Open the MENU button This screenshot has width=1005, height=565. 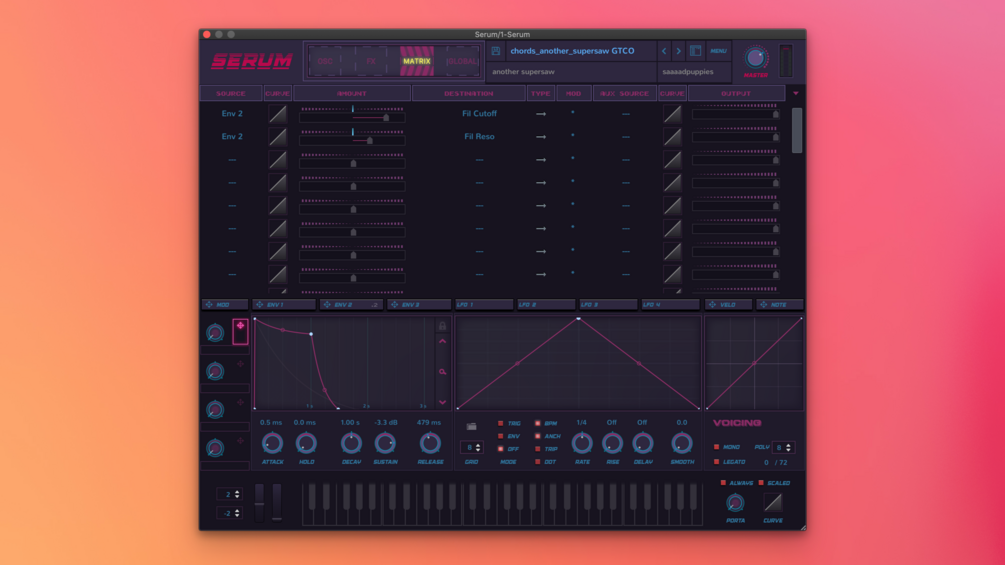pyautogui.click(x=718, y=51)
